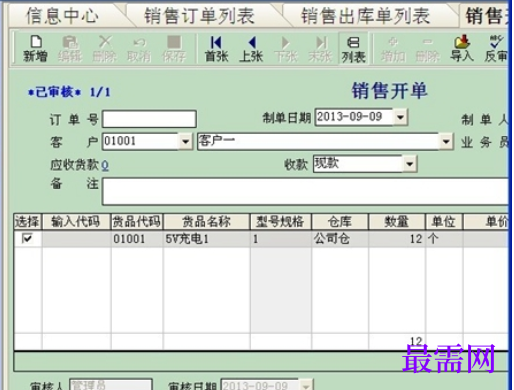This screenshot has height=390, width=514.
Task: Click the 删除 remove row icon next to 导入
Action: point(428,49)
